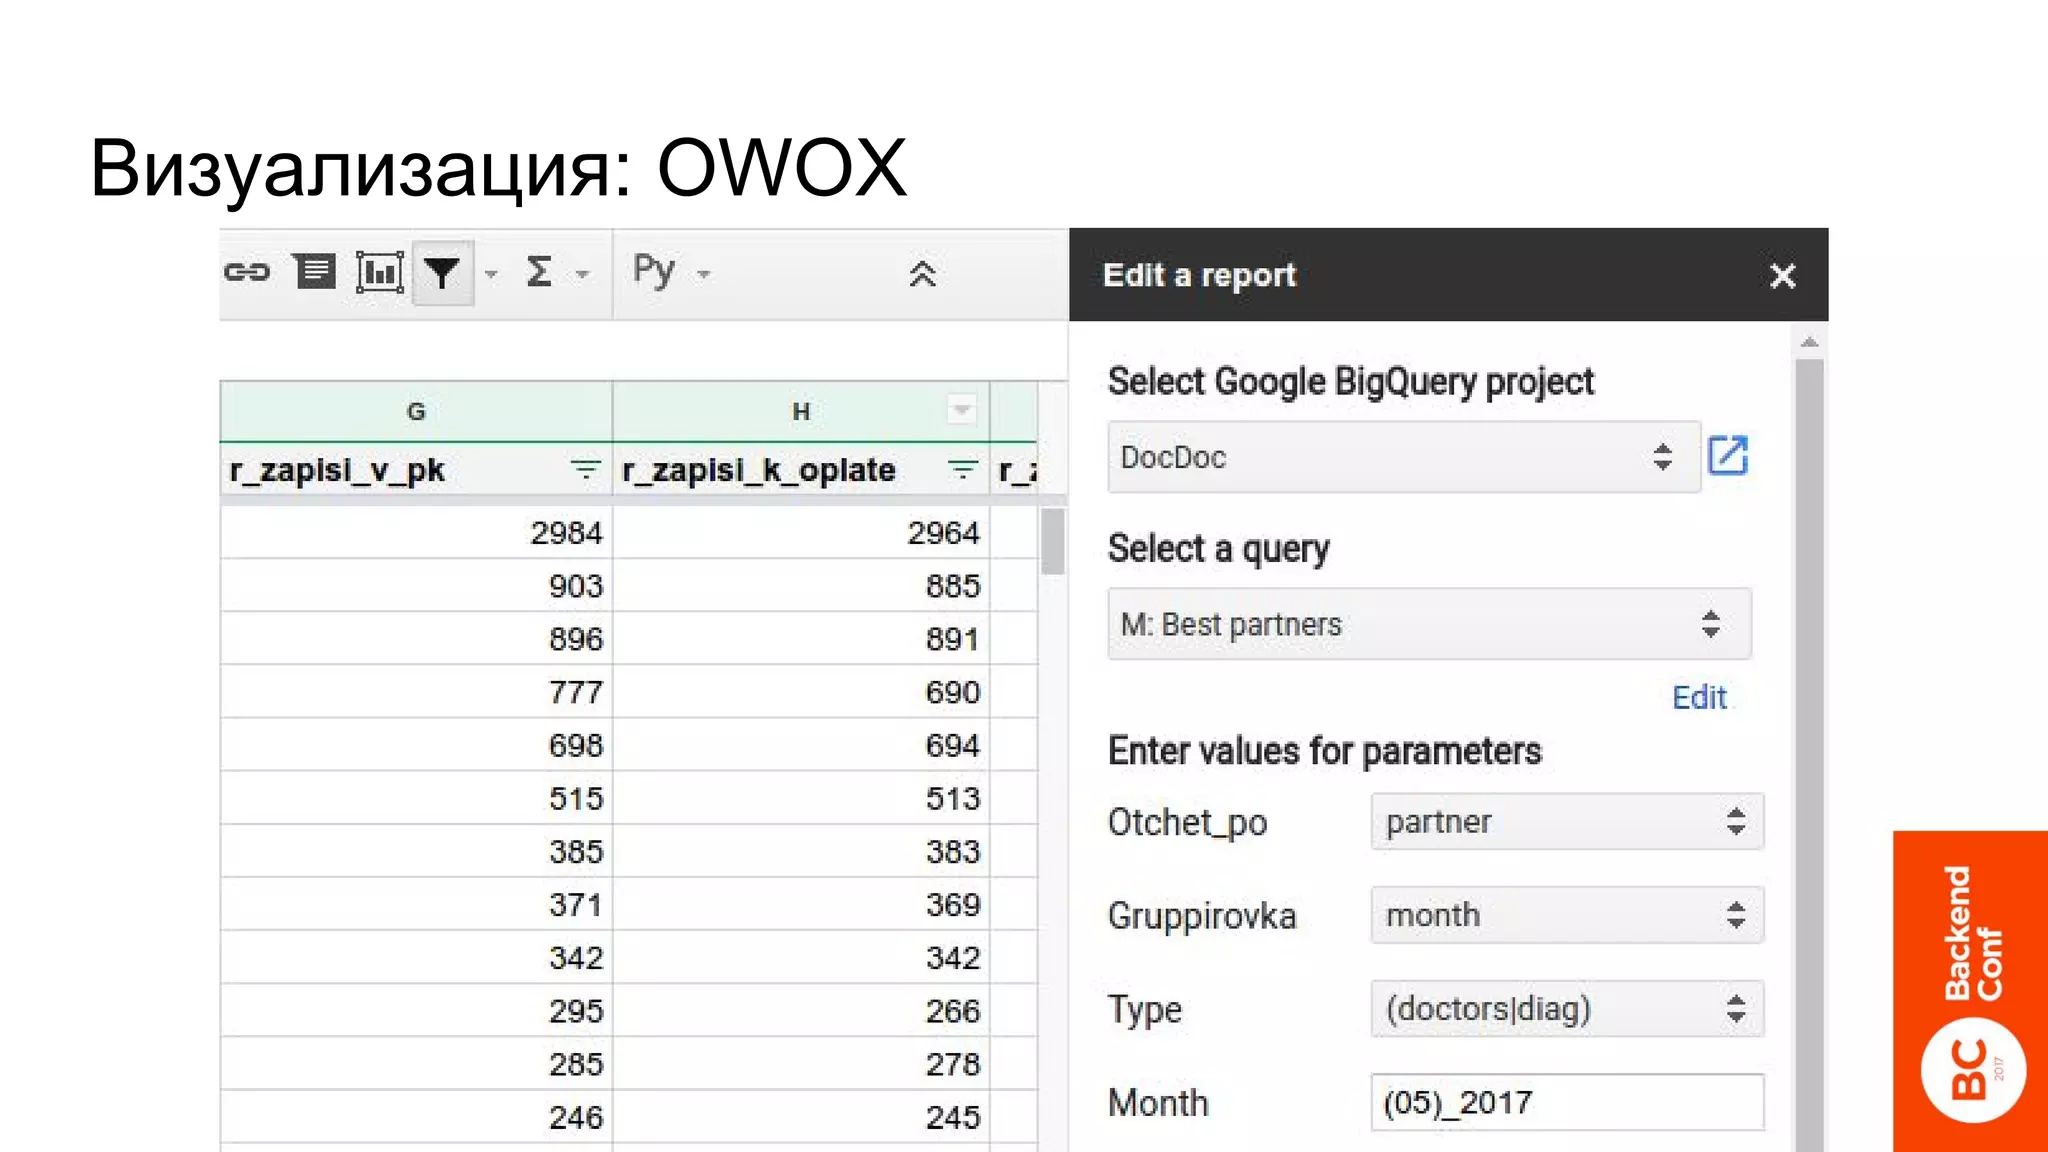Select cell with value 385

point(416,850)
